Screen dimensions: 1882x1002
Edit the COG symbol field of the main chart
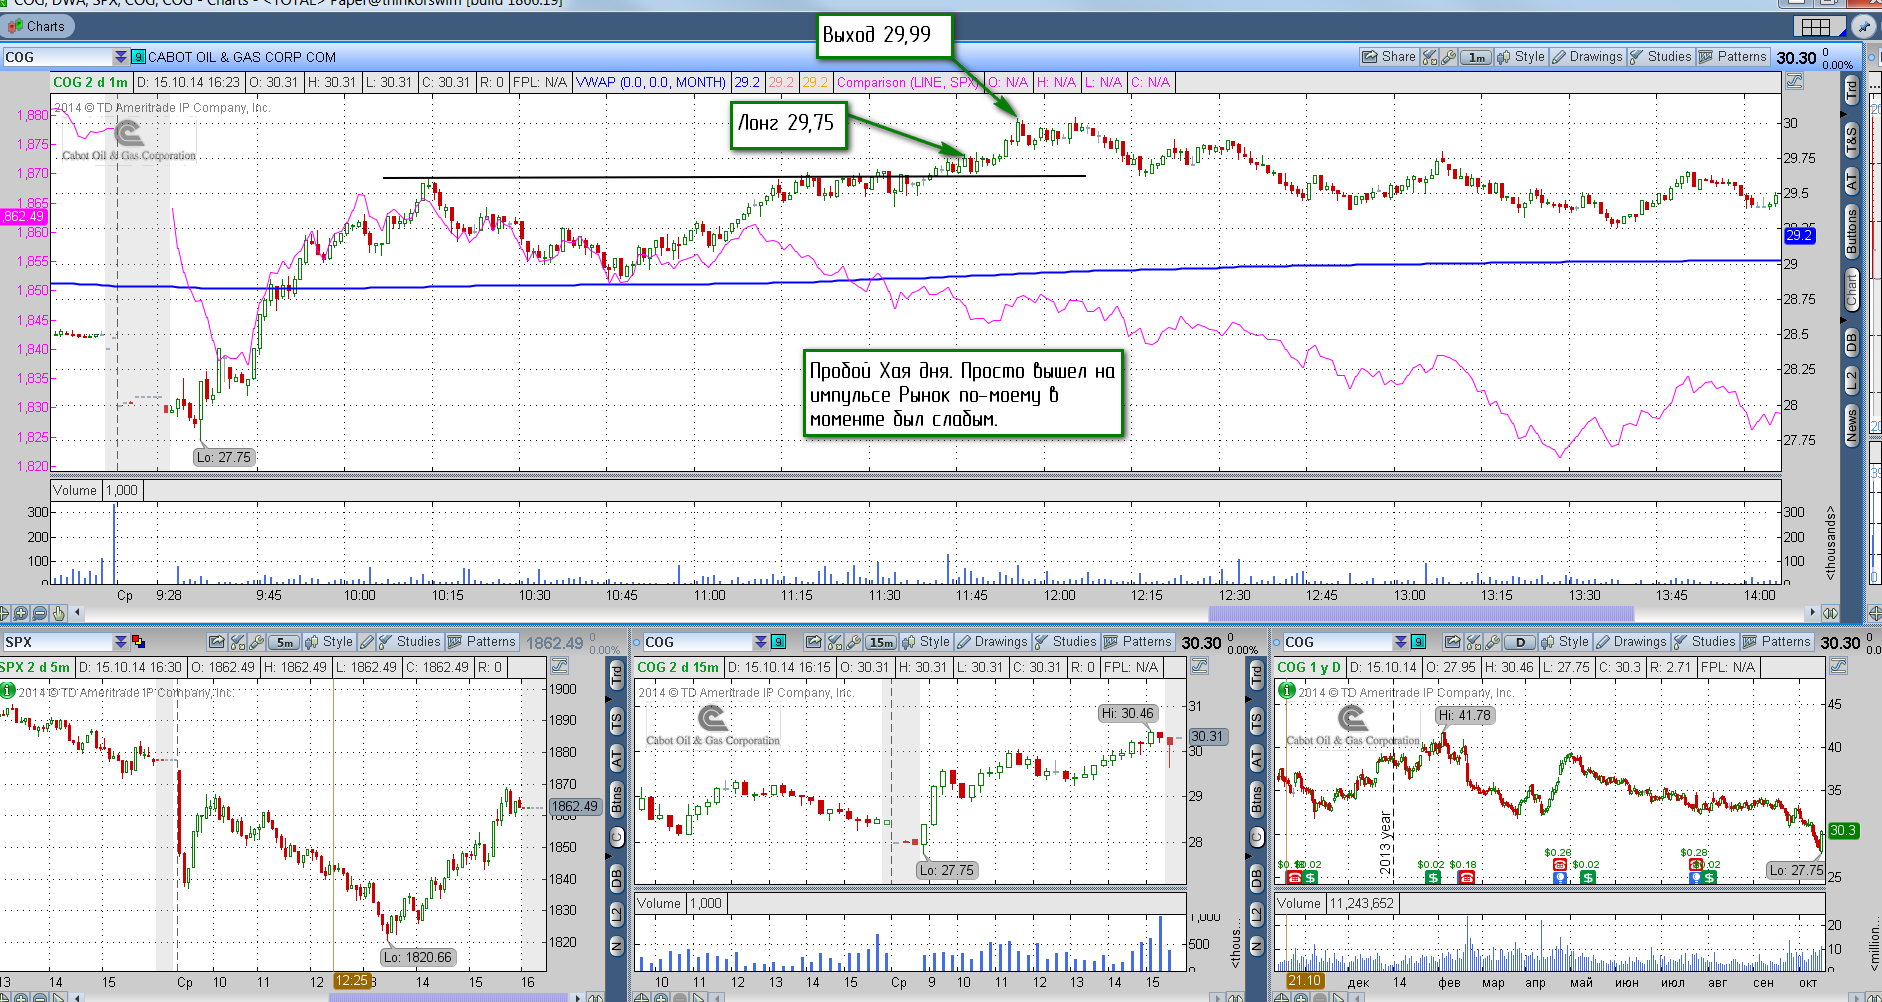click(x=58, y=57)
